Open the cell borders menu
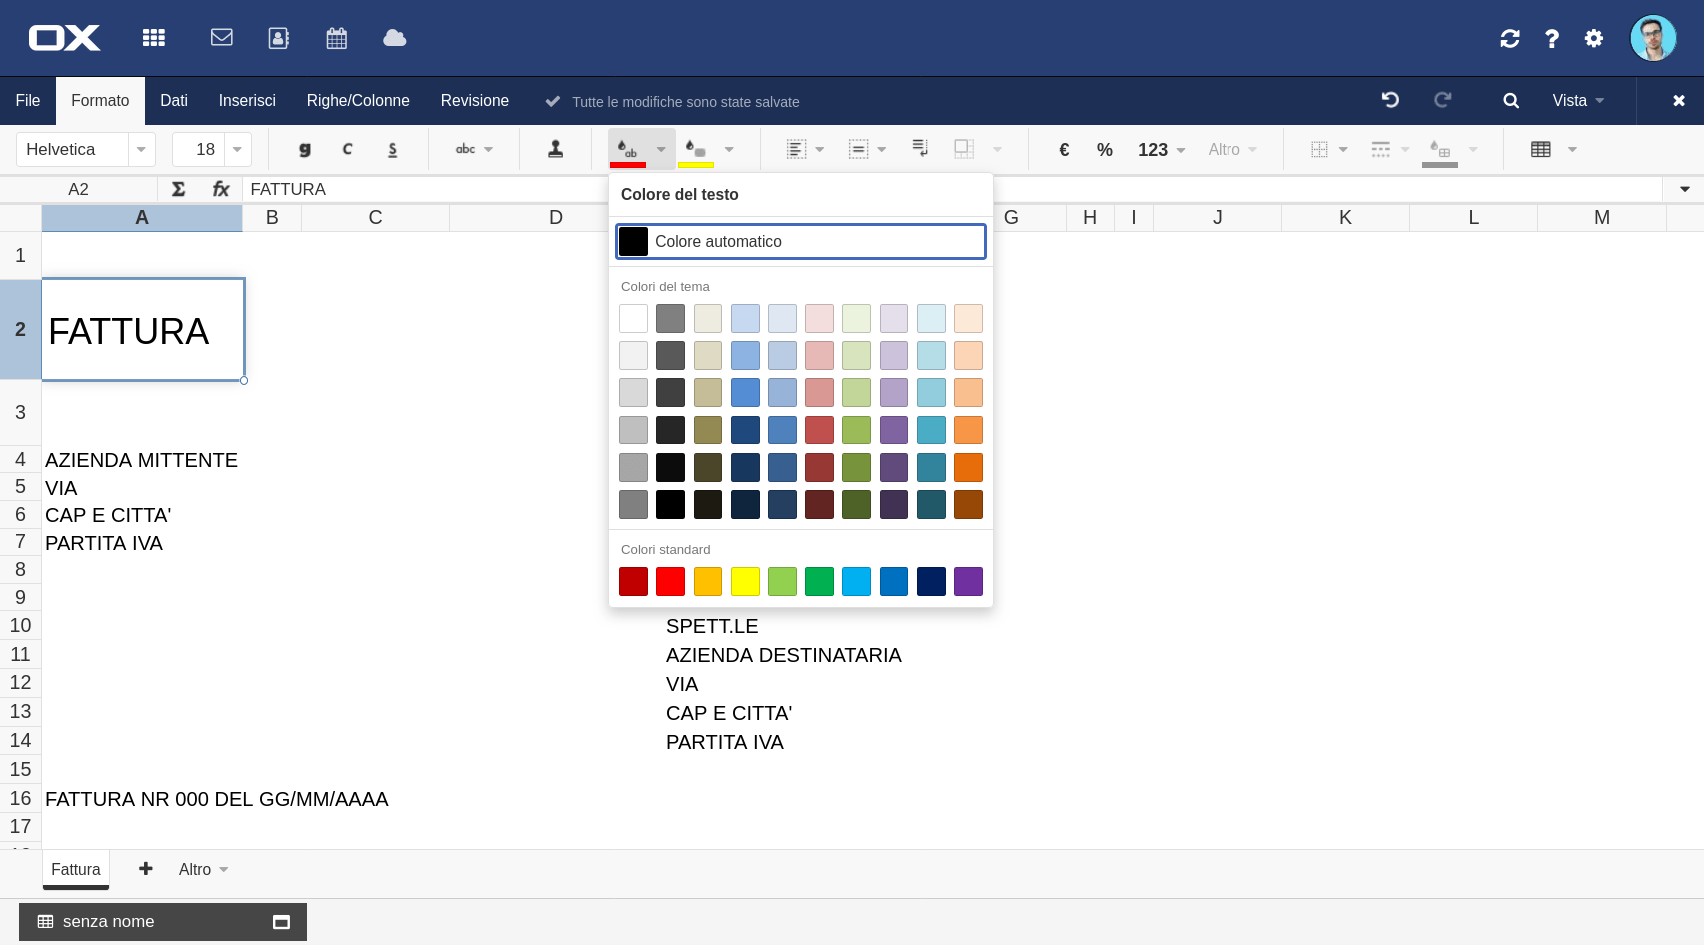 point(1329,149)
